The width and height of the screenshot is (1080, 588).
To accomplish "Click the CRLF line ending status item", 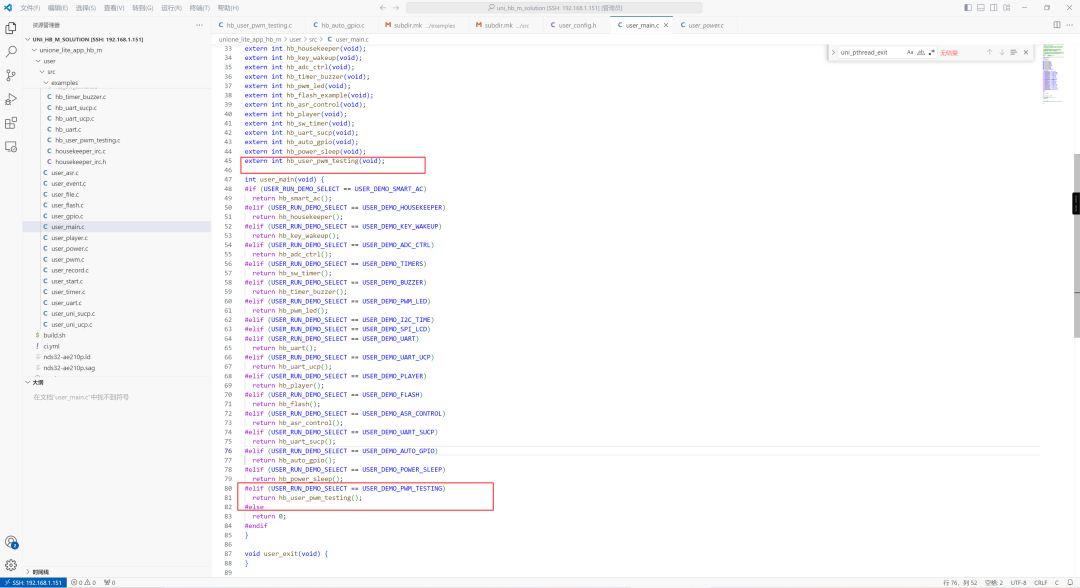I will pyautogui.click(x=1041, y=582).
